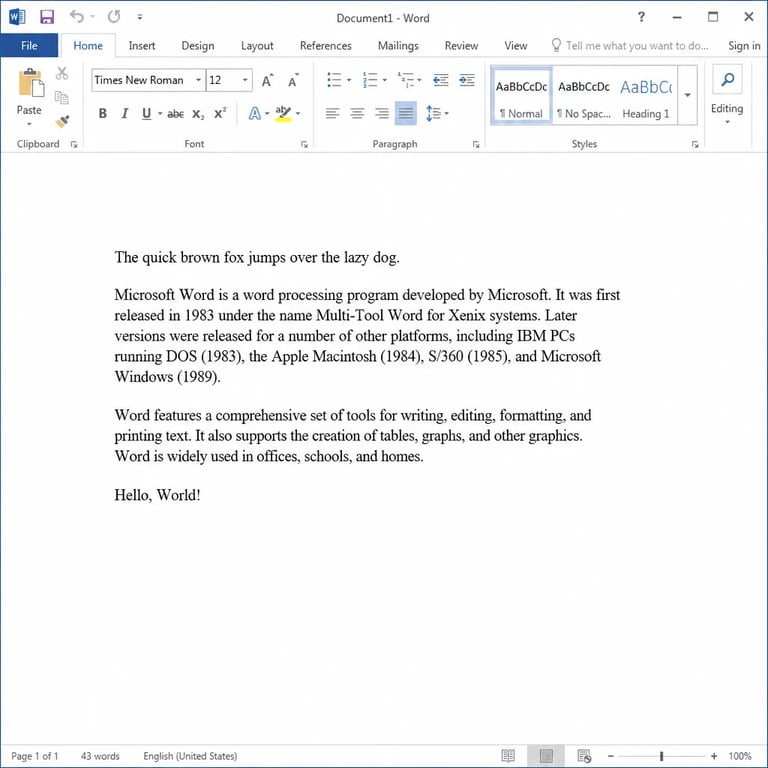Toggle Underline formatting
Image resolution: width=768 pixels, height=768 pixels.
(x=146, y=114)
